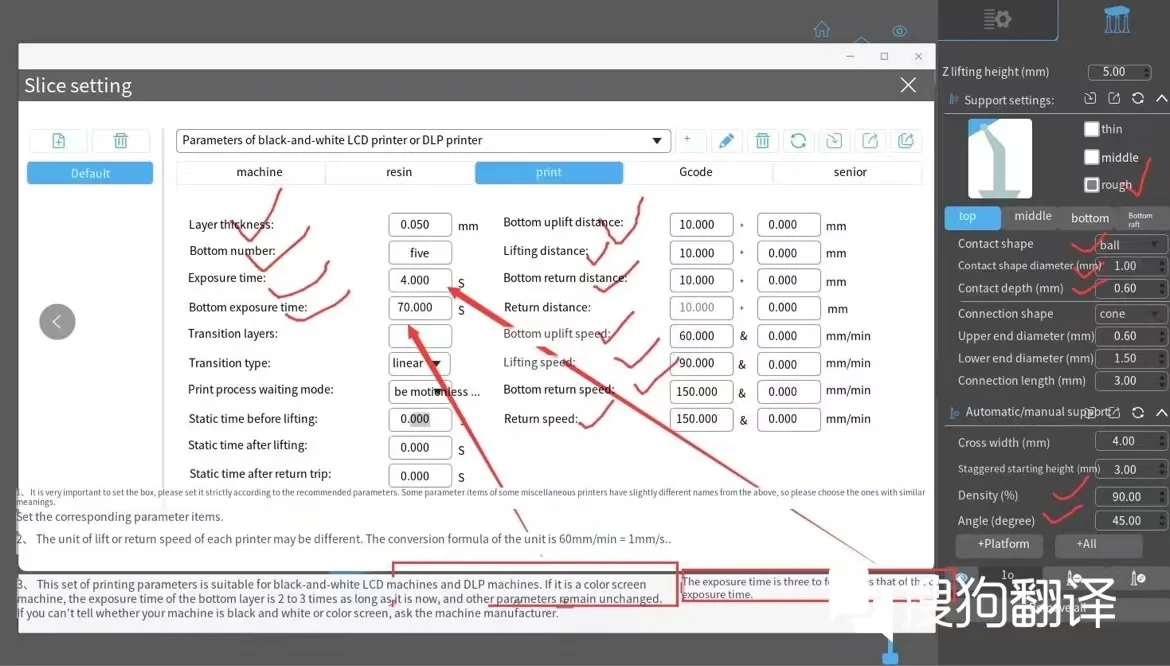The image size is (1170, 666).
Task: Click the Cross width field showing 4.00
Action: click(x=1130, y=442)
